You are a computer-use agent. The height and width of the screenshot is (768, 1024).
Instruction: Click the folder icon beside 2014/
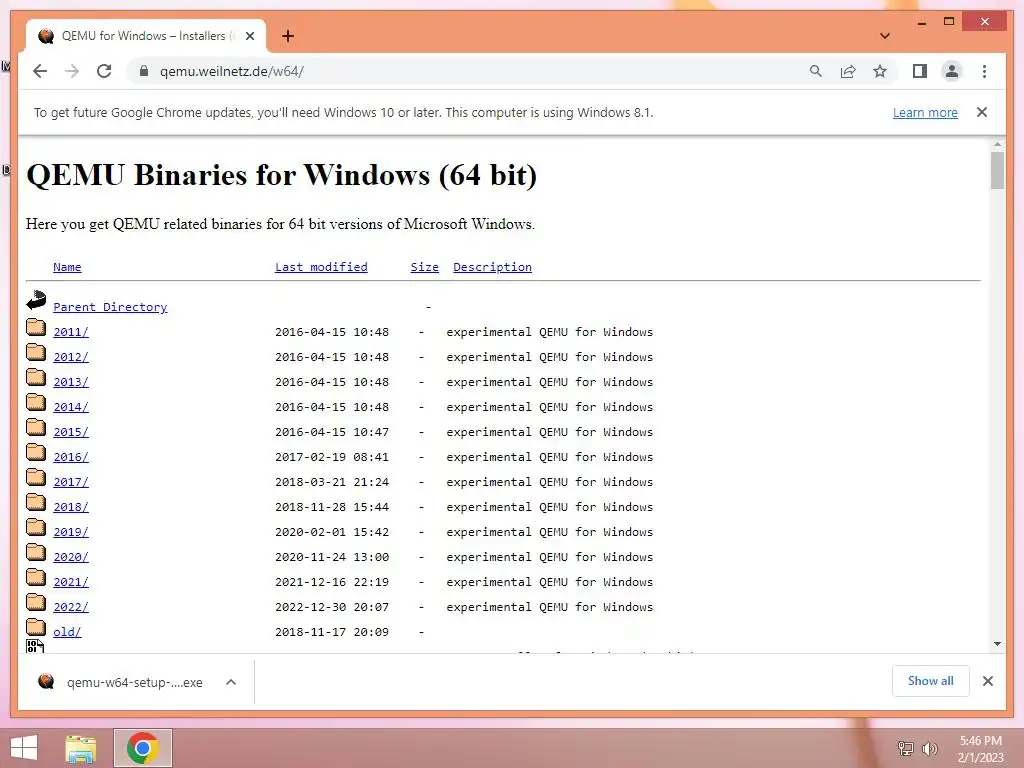point(36,402)
